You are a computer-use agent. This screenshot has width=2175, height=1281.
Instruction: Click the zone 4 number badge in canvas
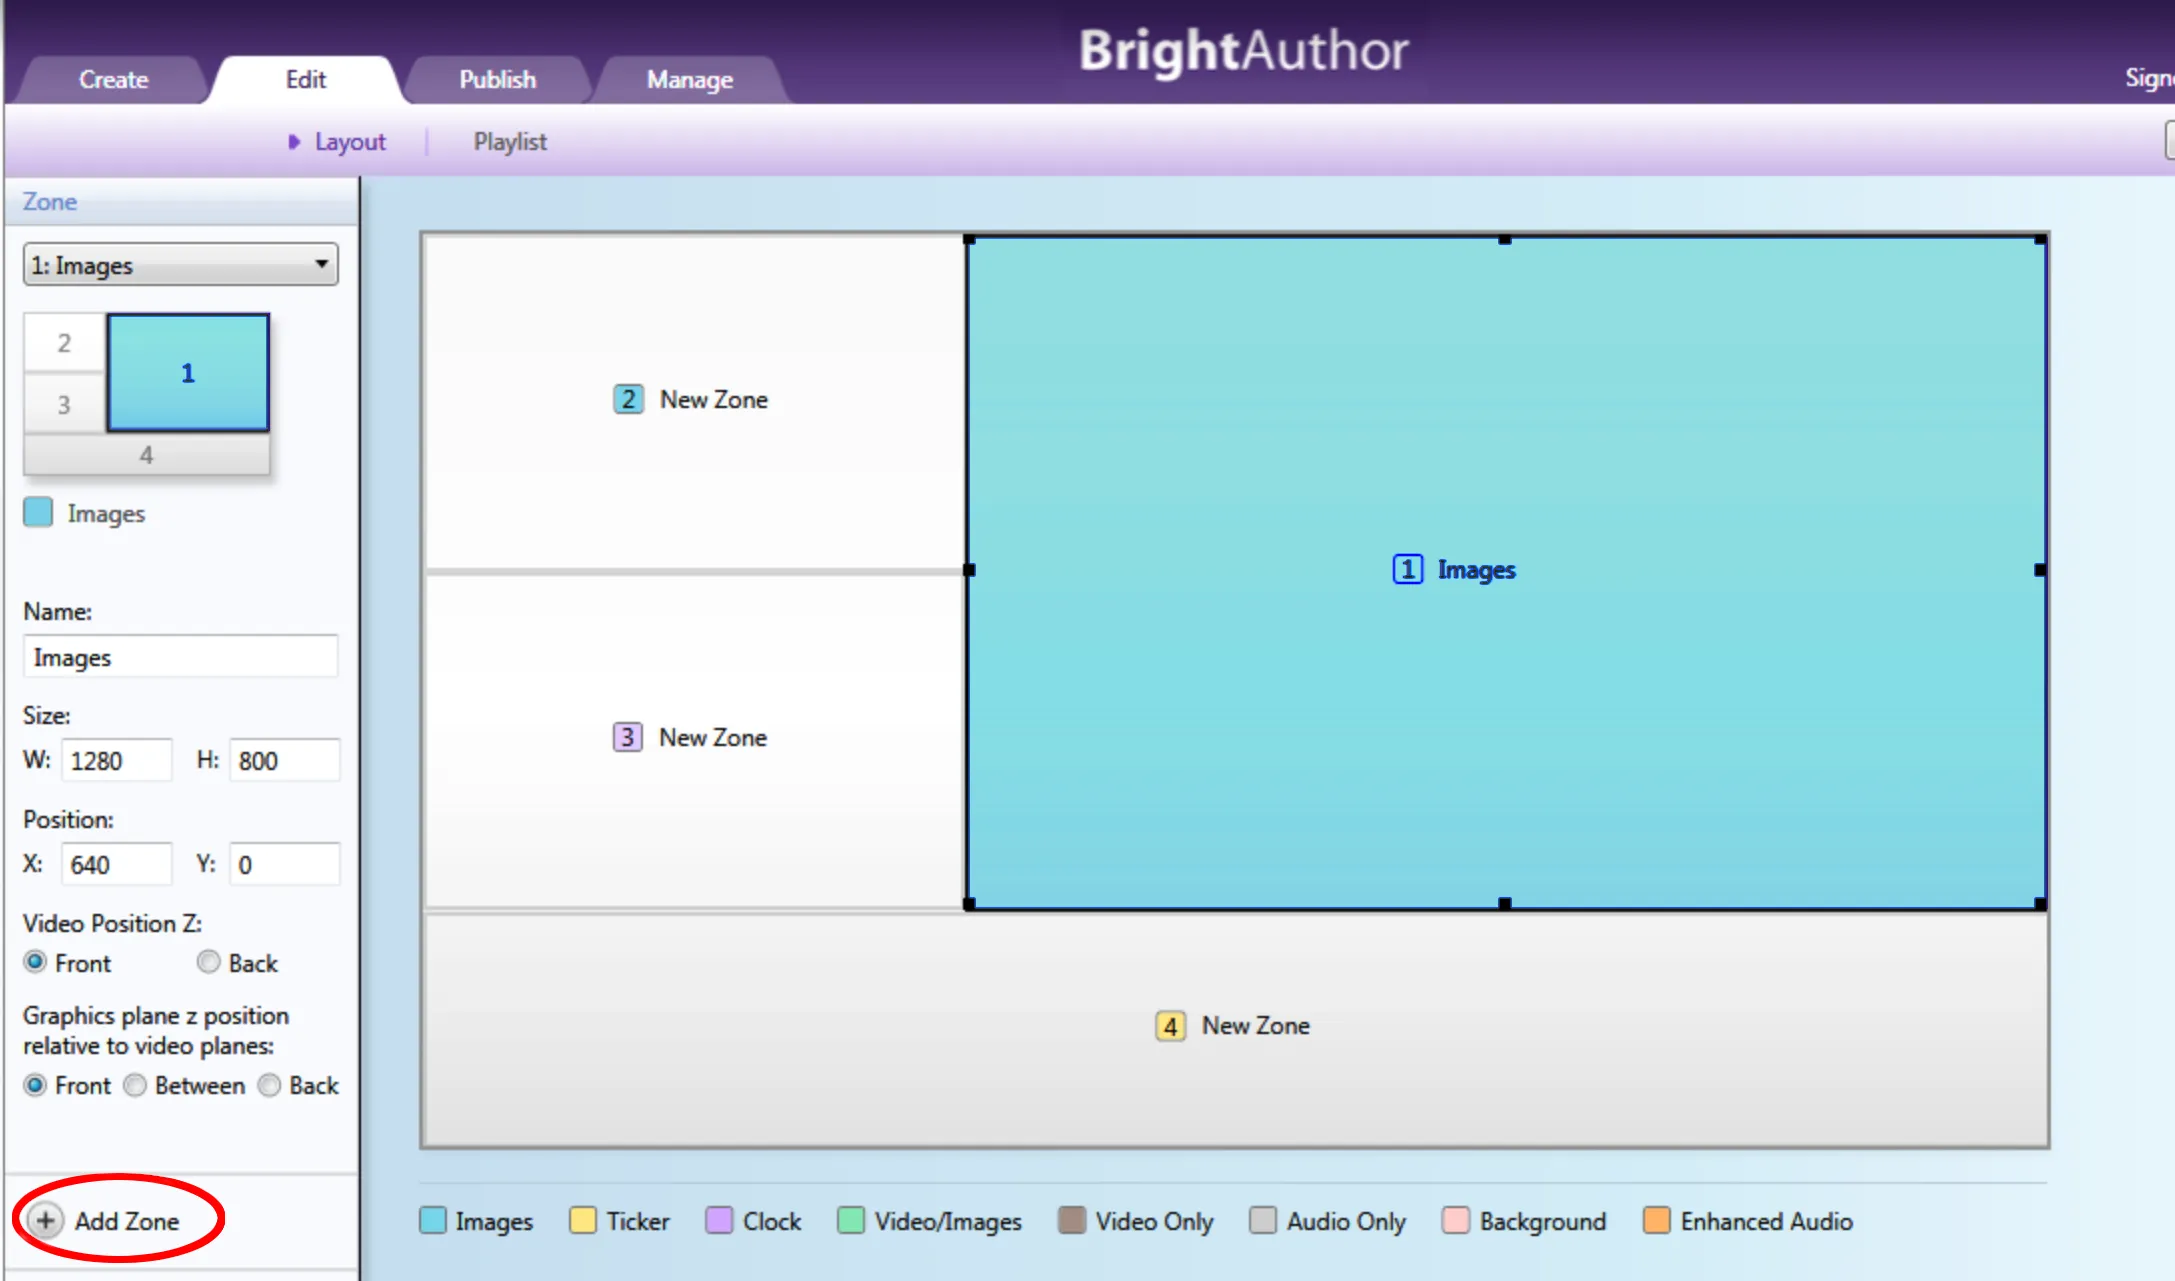(1170, 1026)
